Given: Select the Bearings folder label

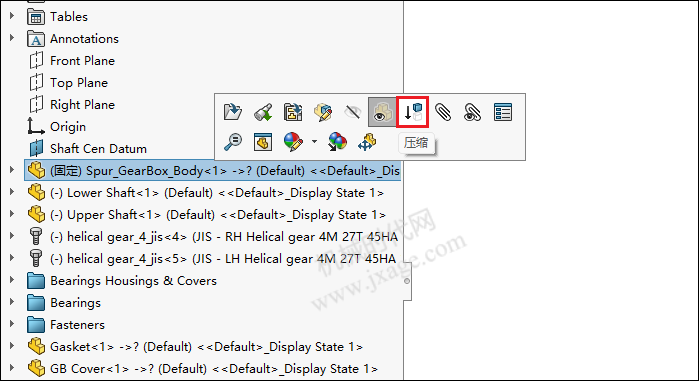Looking at the screenshot, I should click(x=75, y=303).
